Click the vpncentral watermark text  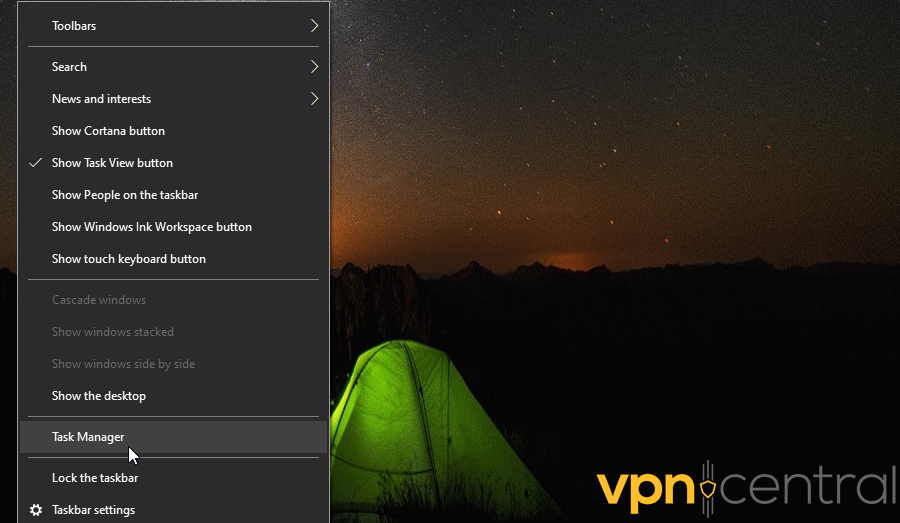click(746, 488)
